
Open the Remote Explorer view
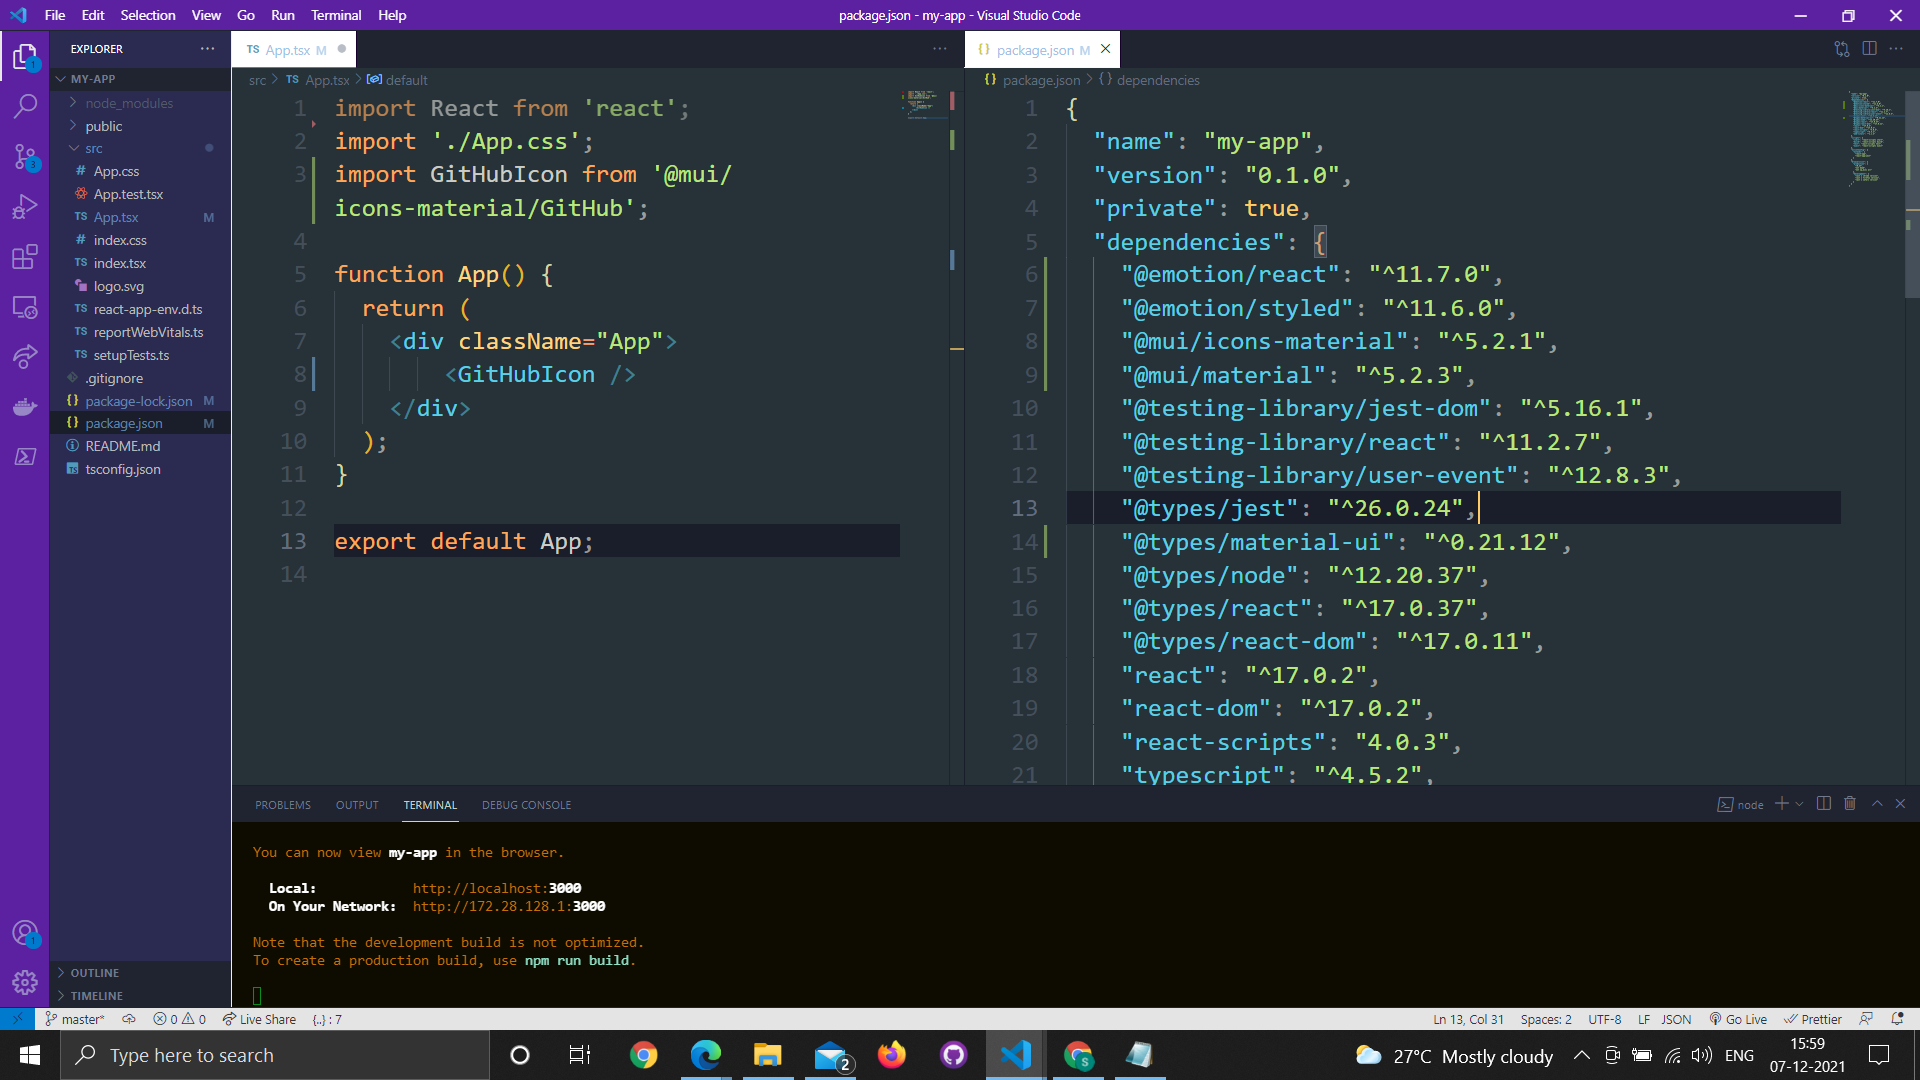(x=25, y=306)
